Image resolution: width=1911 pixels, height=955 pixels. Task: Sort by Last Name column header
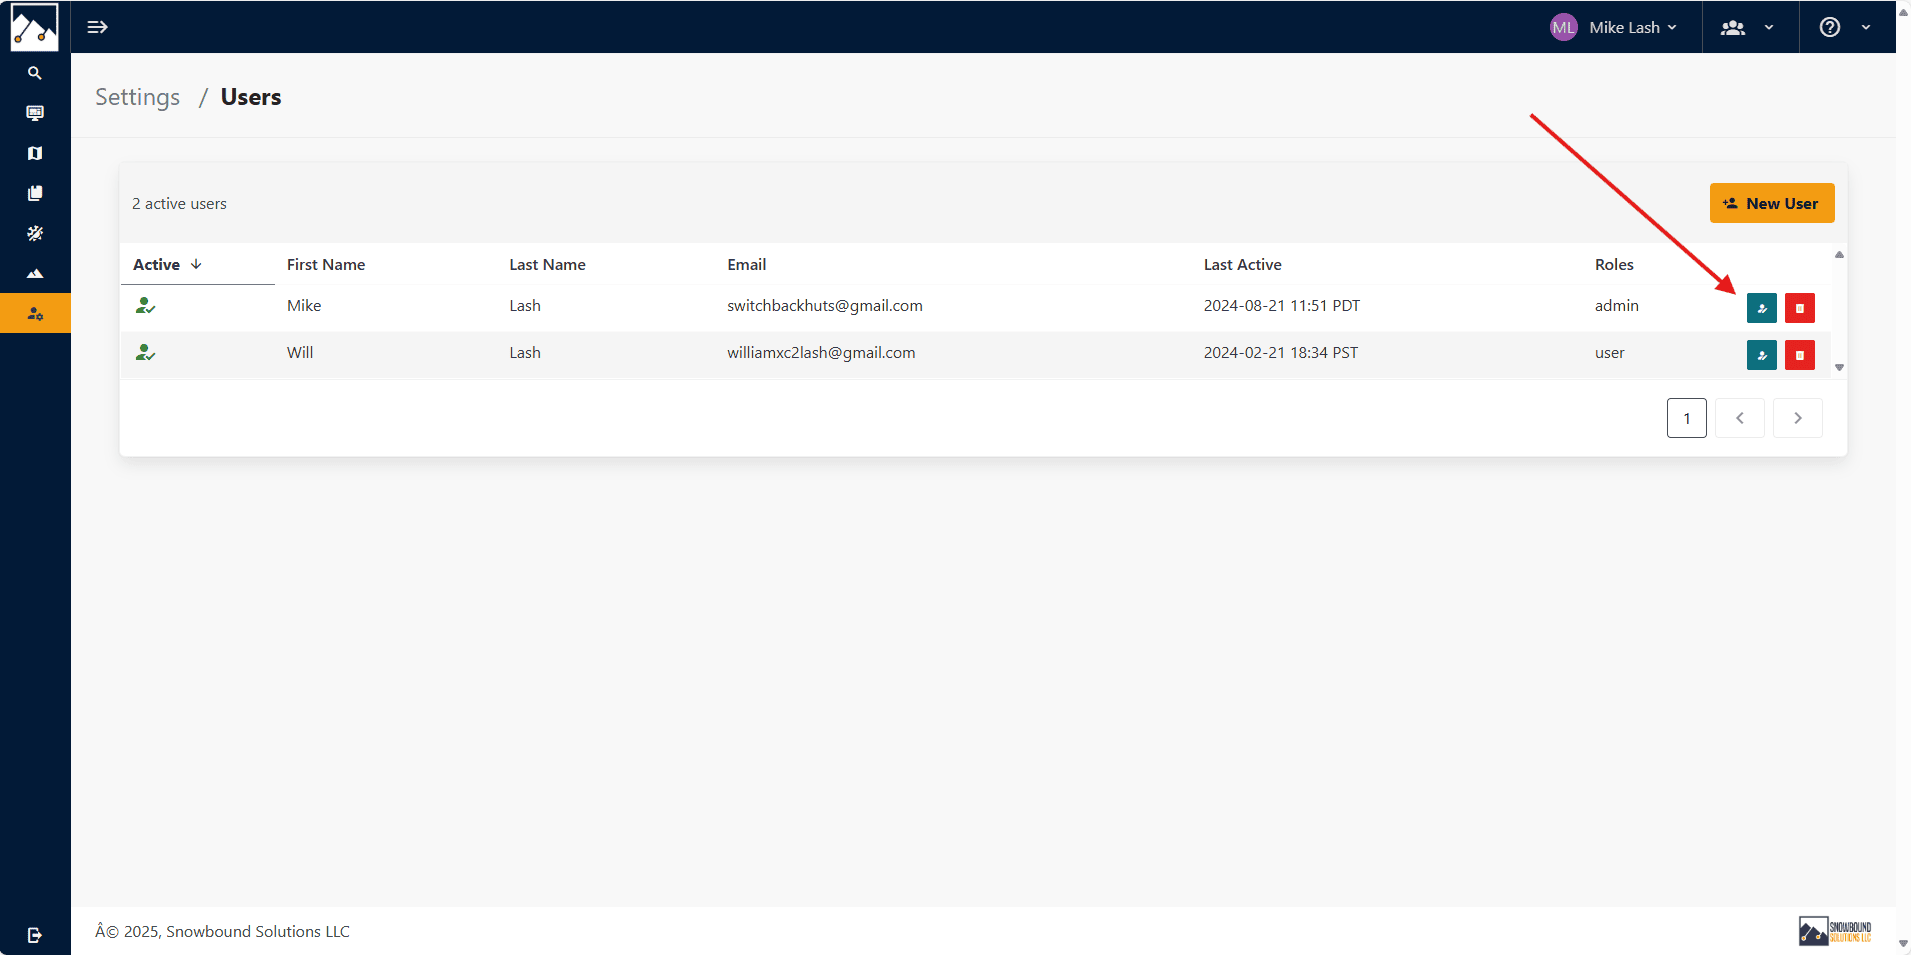(x=547, y=265)
